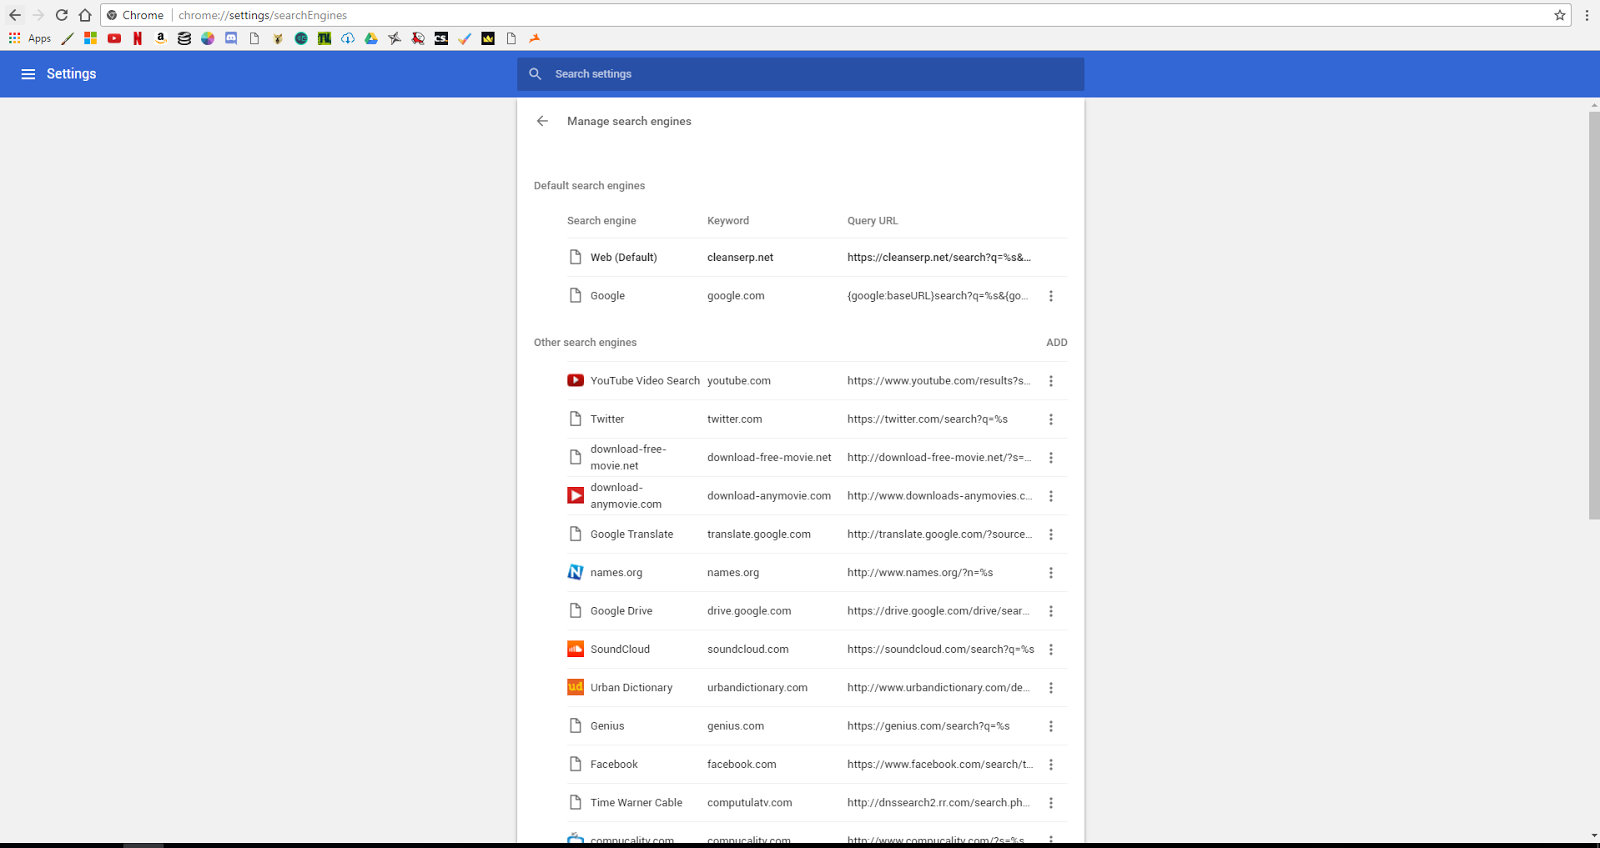The image size is (1600, 848).
Task: Click the browser forward arrow
Action: pos(38,15)
